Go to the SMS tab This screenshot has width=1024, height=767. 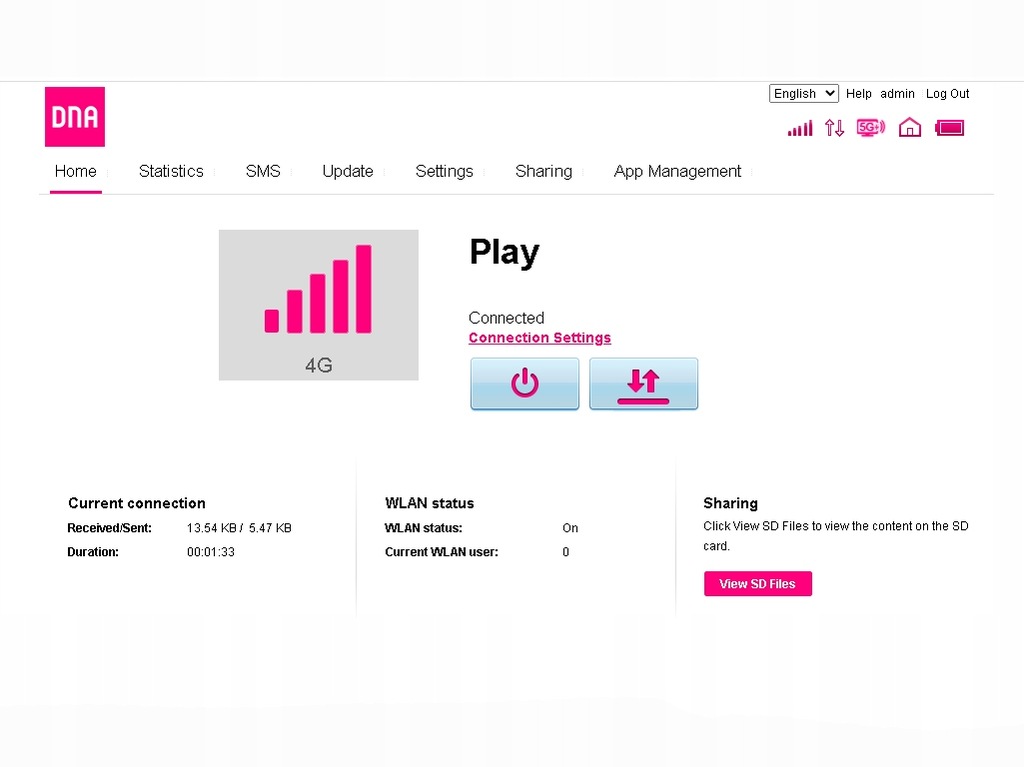pyautogui.click(x=263, y=171)
